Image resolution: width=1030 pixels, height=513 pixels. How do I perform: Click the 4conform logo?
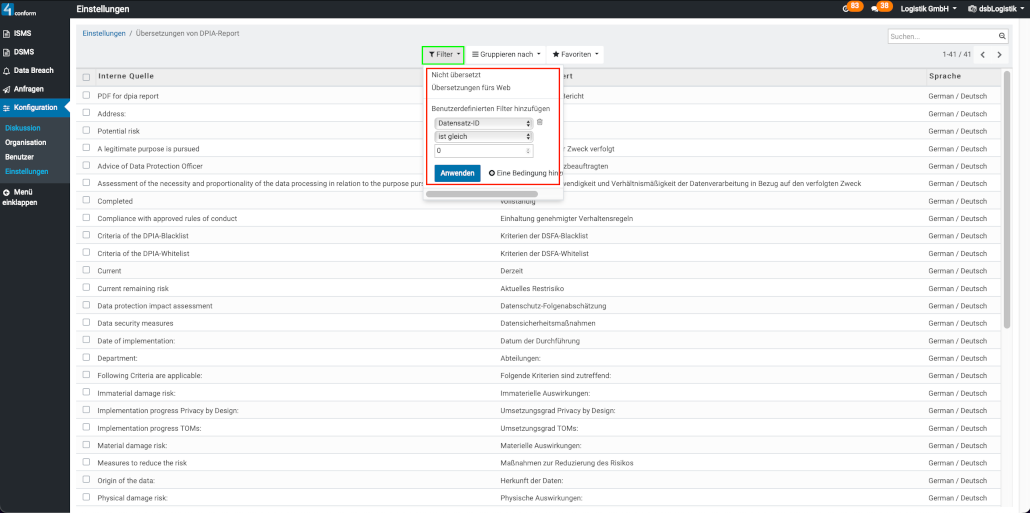pyautogui.click(x=20, y=10)
